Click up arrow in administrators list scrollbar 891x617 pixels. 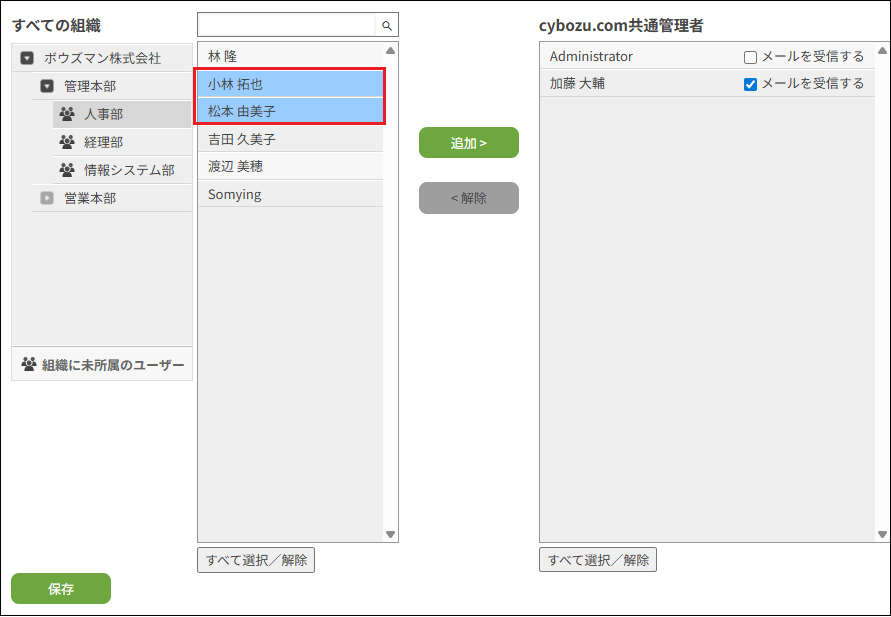click(882, 50)
